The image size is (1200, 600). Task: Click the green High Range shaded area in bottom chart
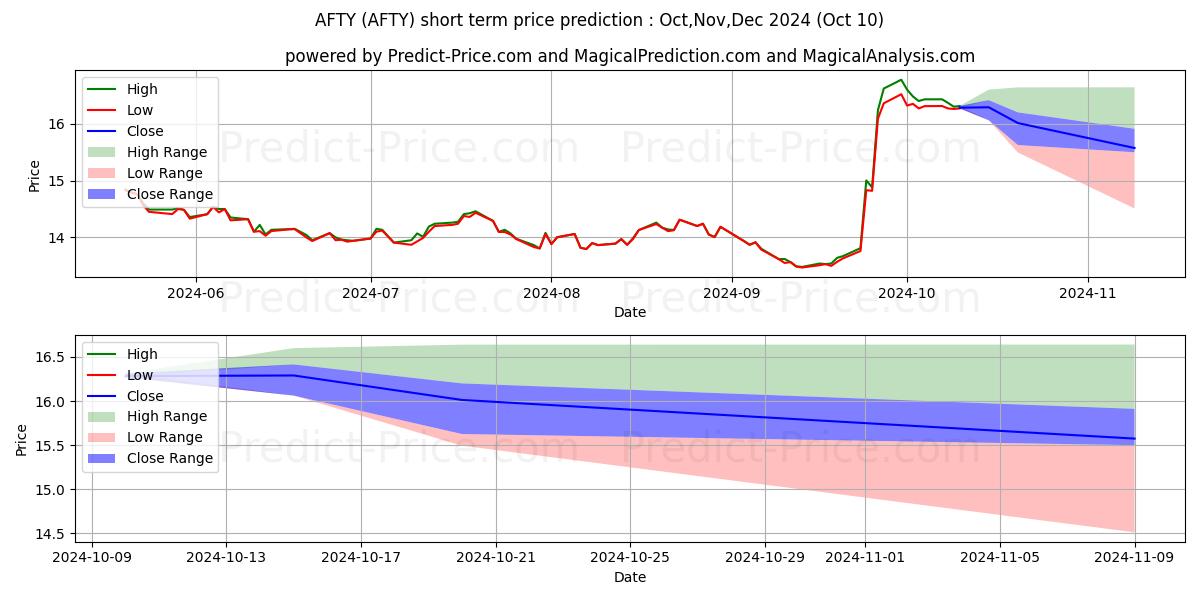tap(800, 370)
